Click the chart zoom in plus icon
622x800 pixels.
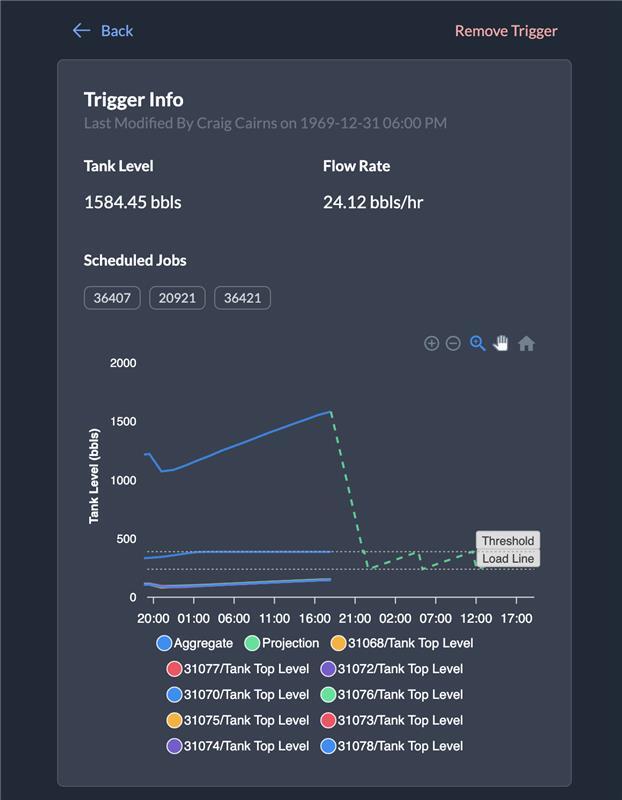(431, 343)
